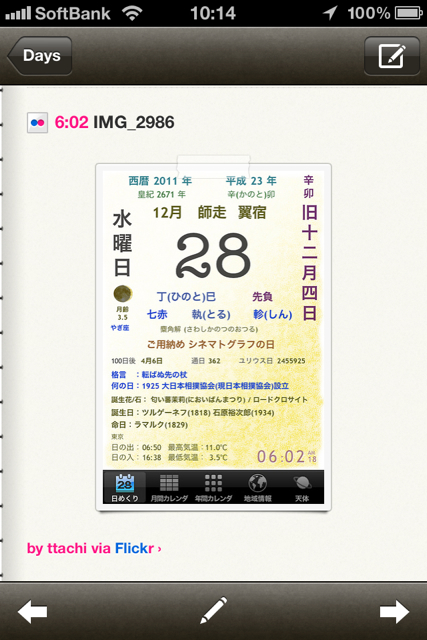Tap the large 28 date number
Screen dimensions: 427x640
[x=213, y=256]
